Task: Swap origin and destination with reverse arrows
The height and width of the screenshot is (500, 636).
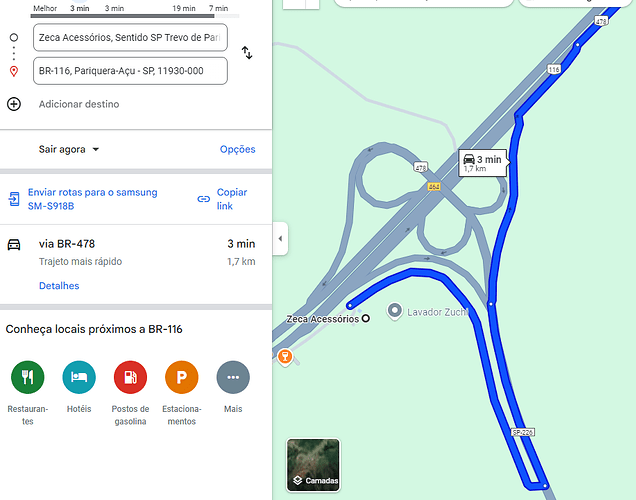Action: [x=247, y=53]
